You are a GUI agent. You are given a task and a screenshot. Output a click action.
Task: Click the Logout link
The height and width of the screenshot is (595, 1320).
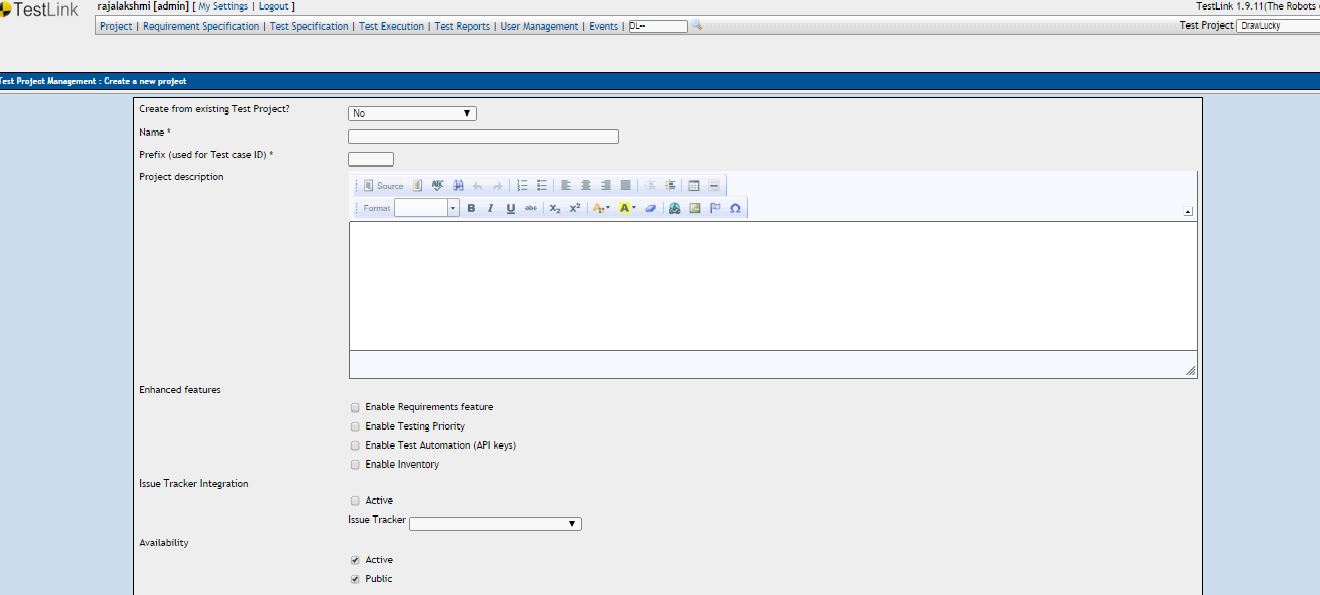coord(273,6)
